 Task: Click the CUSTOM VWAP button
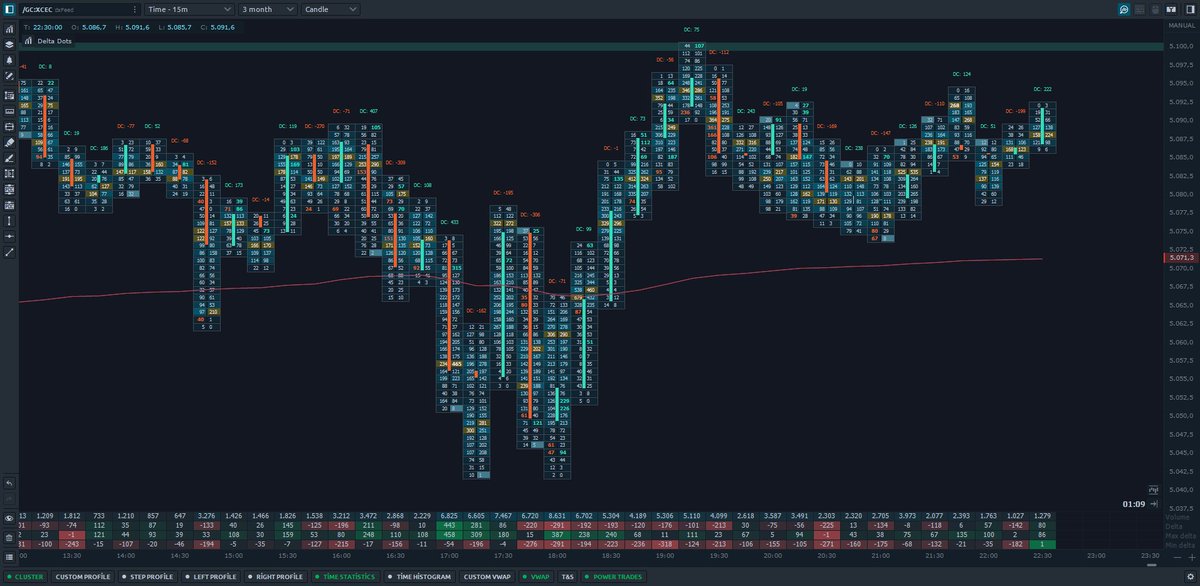(488, 577)
